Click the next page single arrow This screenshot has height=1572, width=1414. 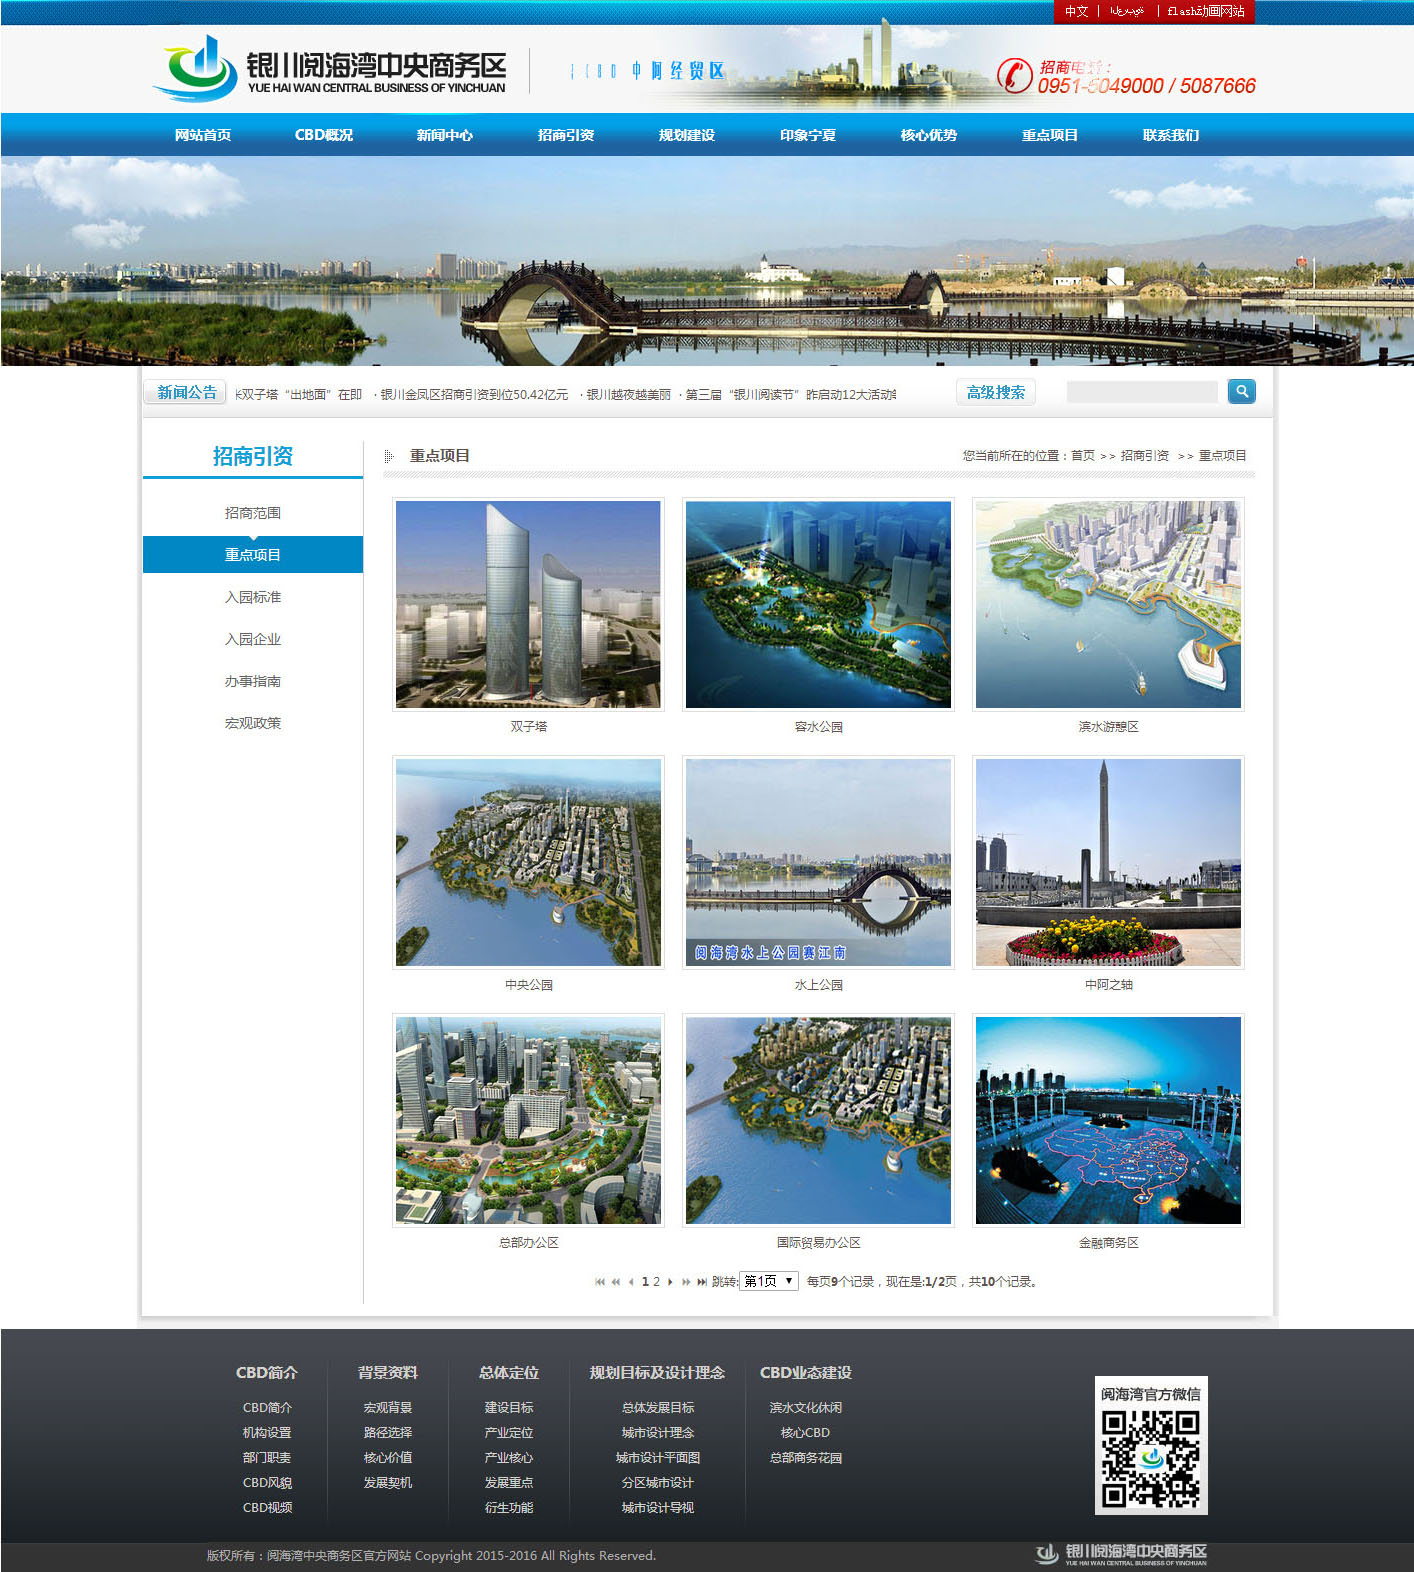[670, 1282]
